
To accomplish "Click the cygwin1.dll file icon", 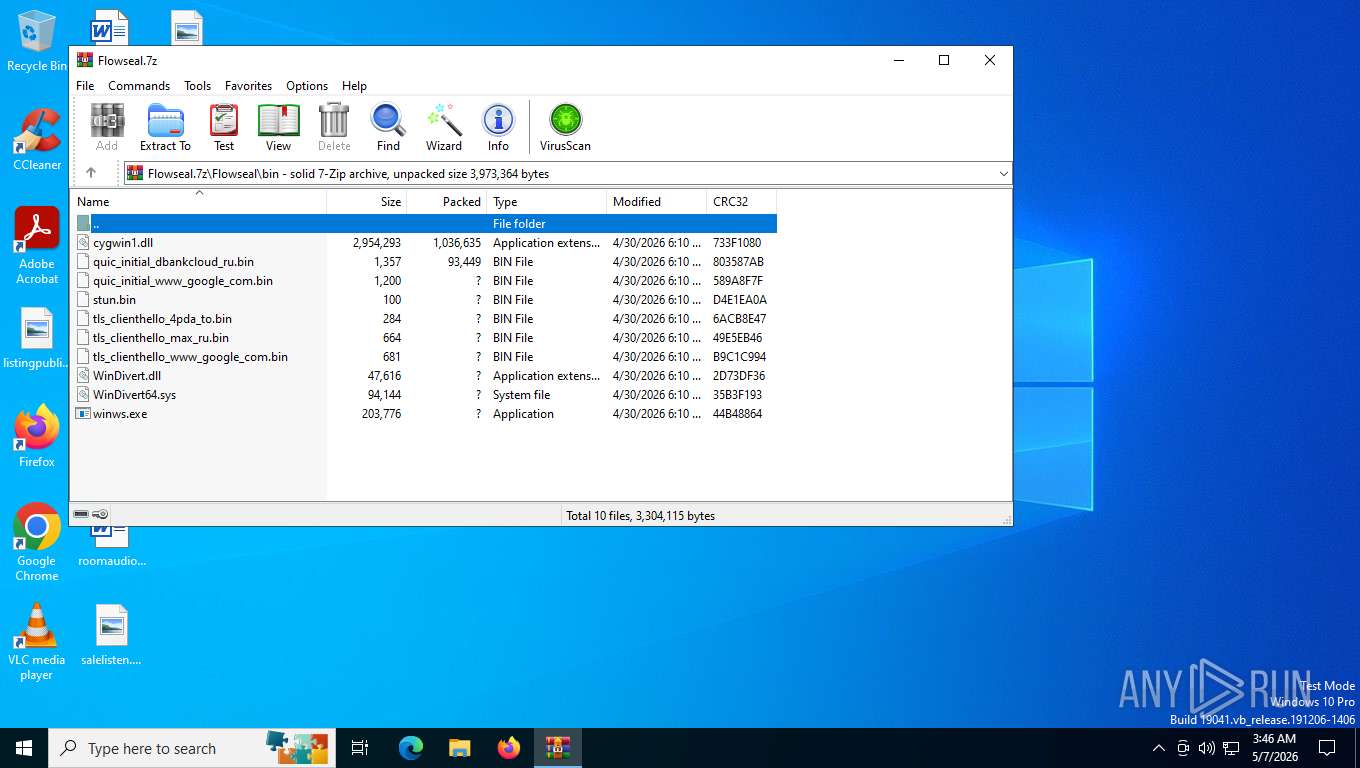I will tap(83, 243).
